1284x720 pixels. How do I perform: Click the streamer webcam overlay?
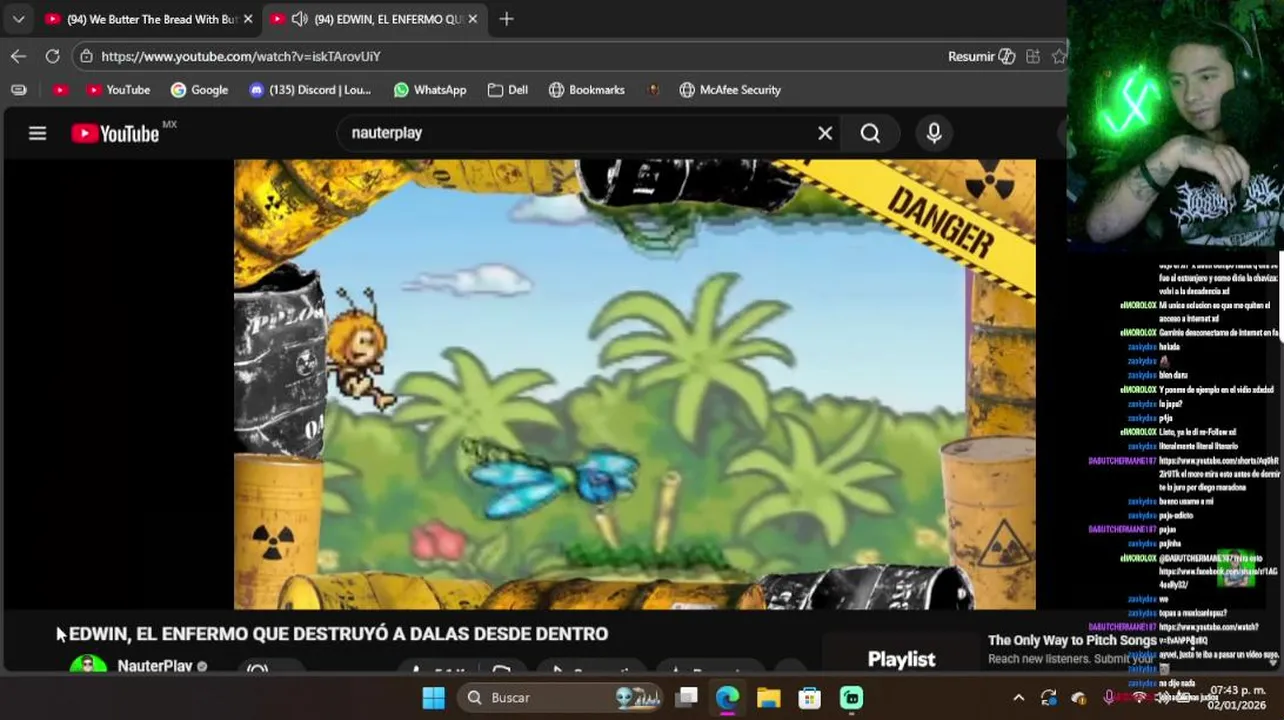[x=1175, y=123]
